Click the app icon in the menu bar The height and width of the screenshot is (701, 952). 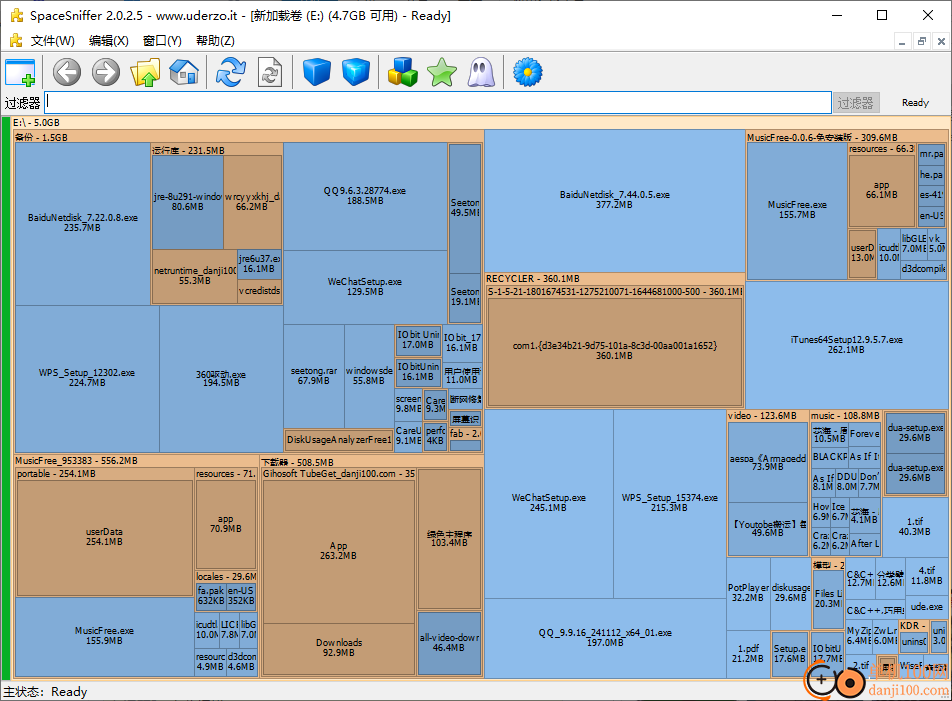point(16,41)
